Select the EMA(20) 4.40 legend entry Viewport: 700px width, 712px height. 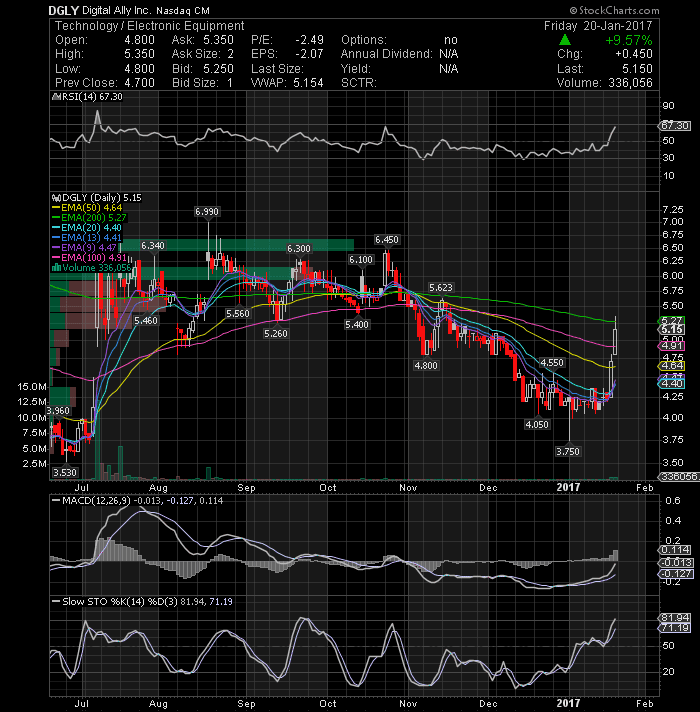tap(87, 227)
